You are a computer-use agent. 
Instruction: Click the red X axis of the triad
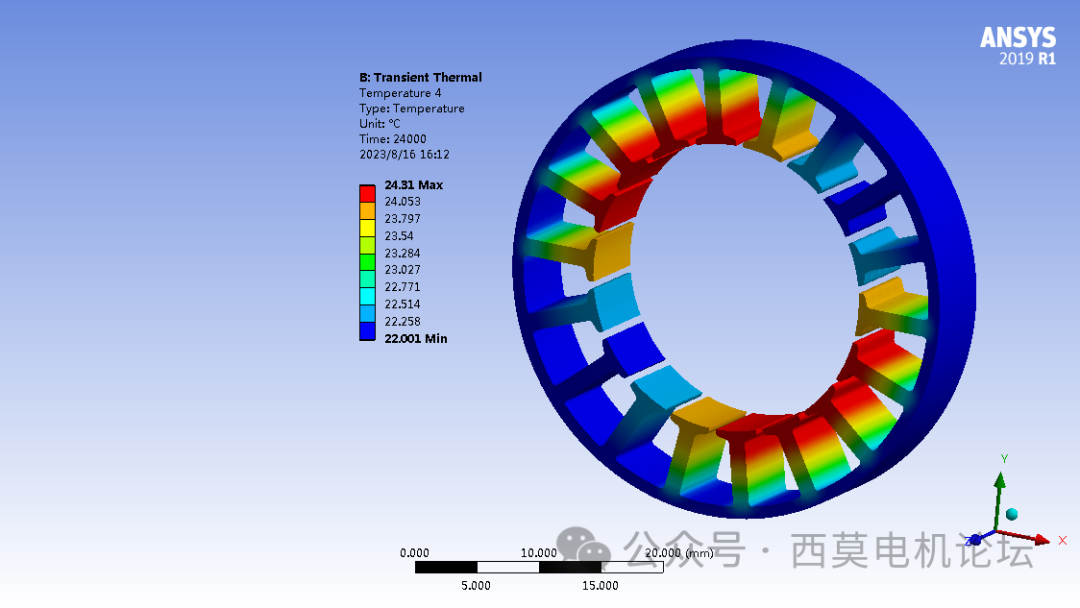tap(1025, 536)
